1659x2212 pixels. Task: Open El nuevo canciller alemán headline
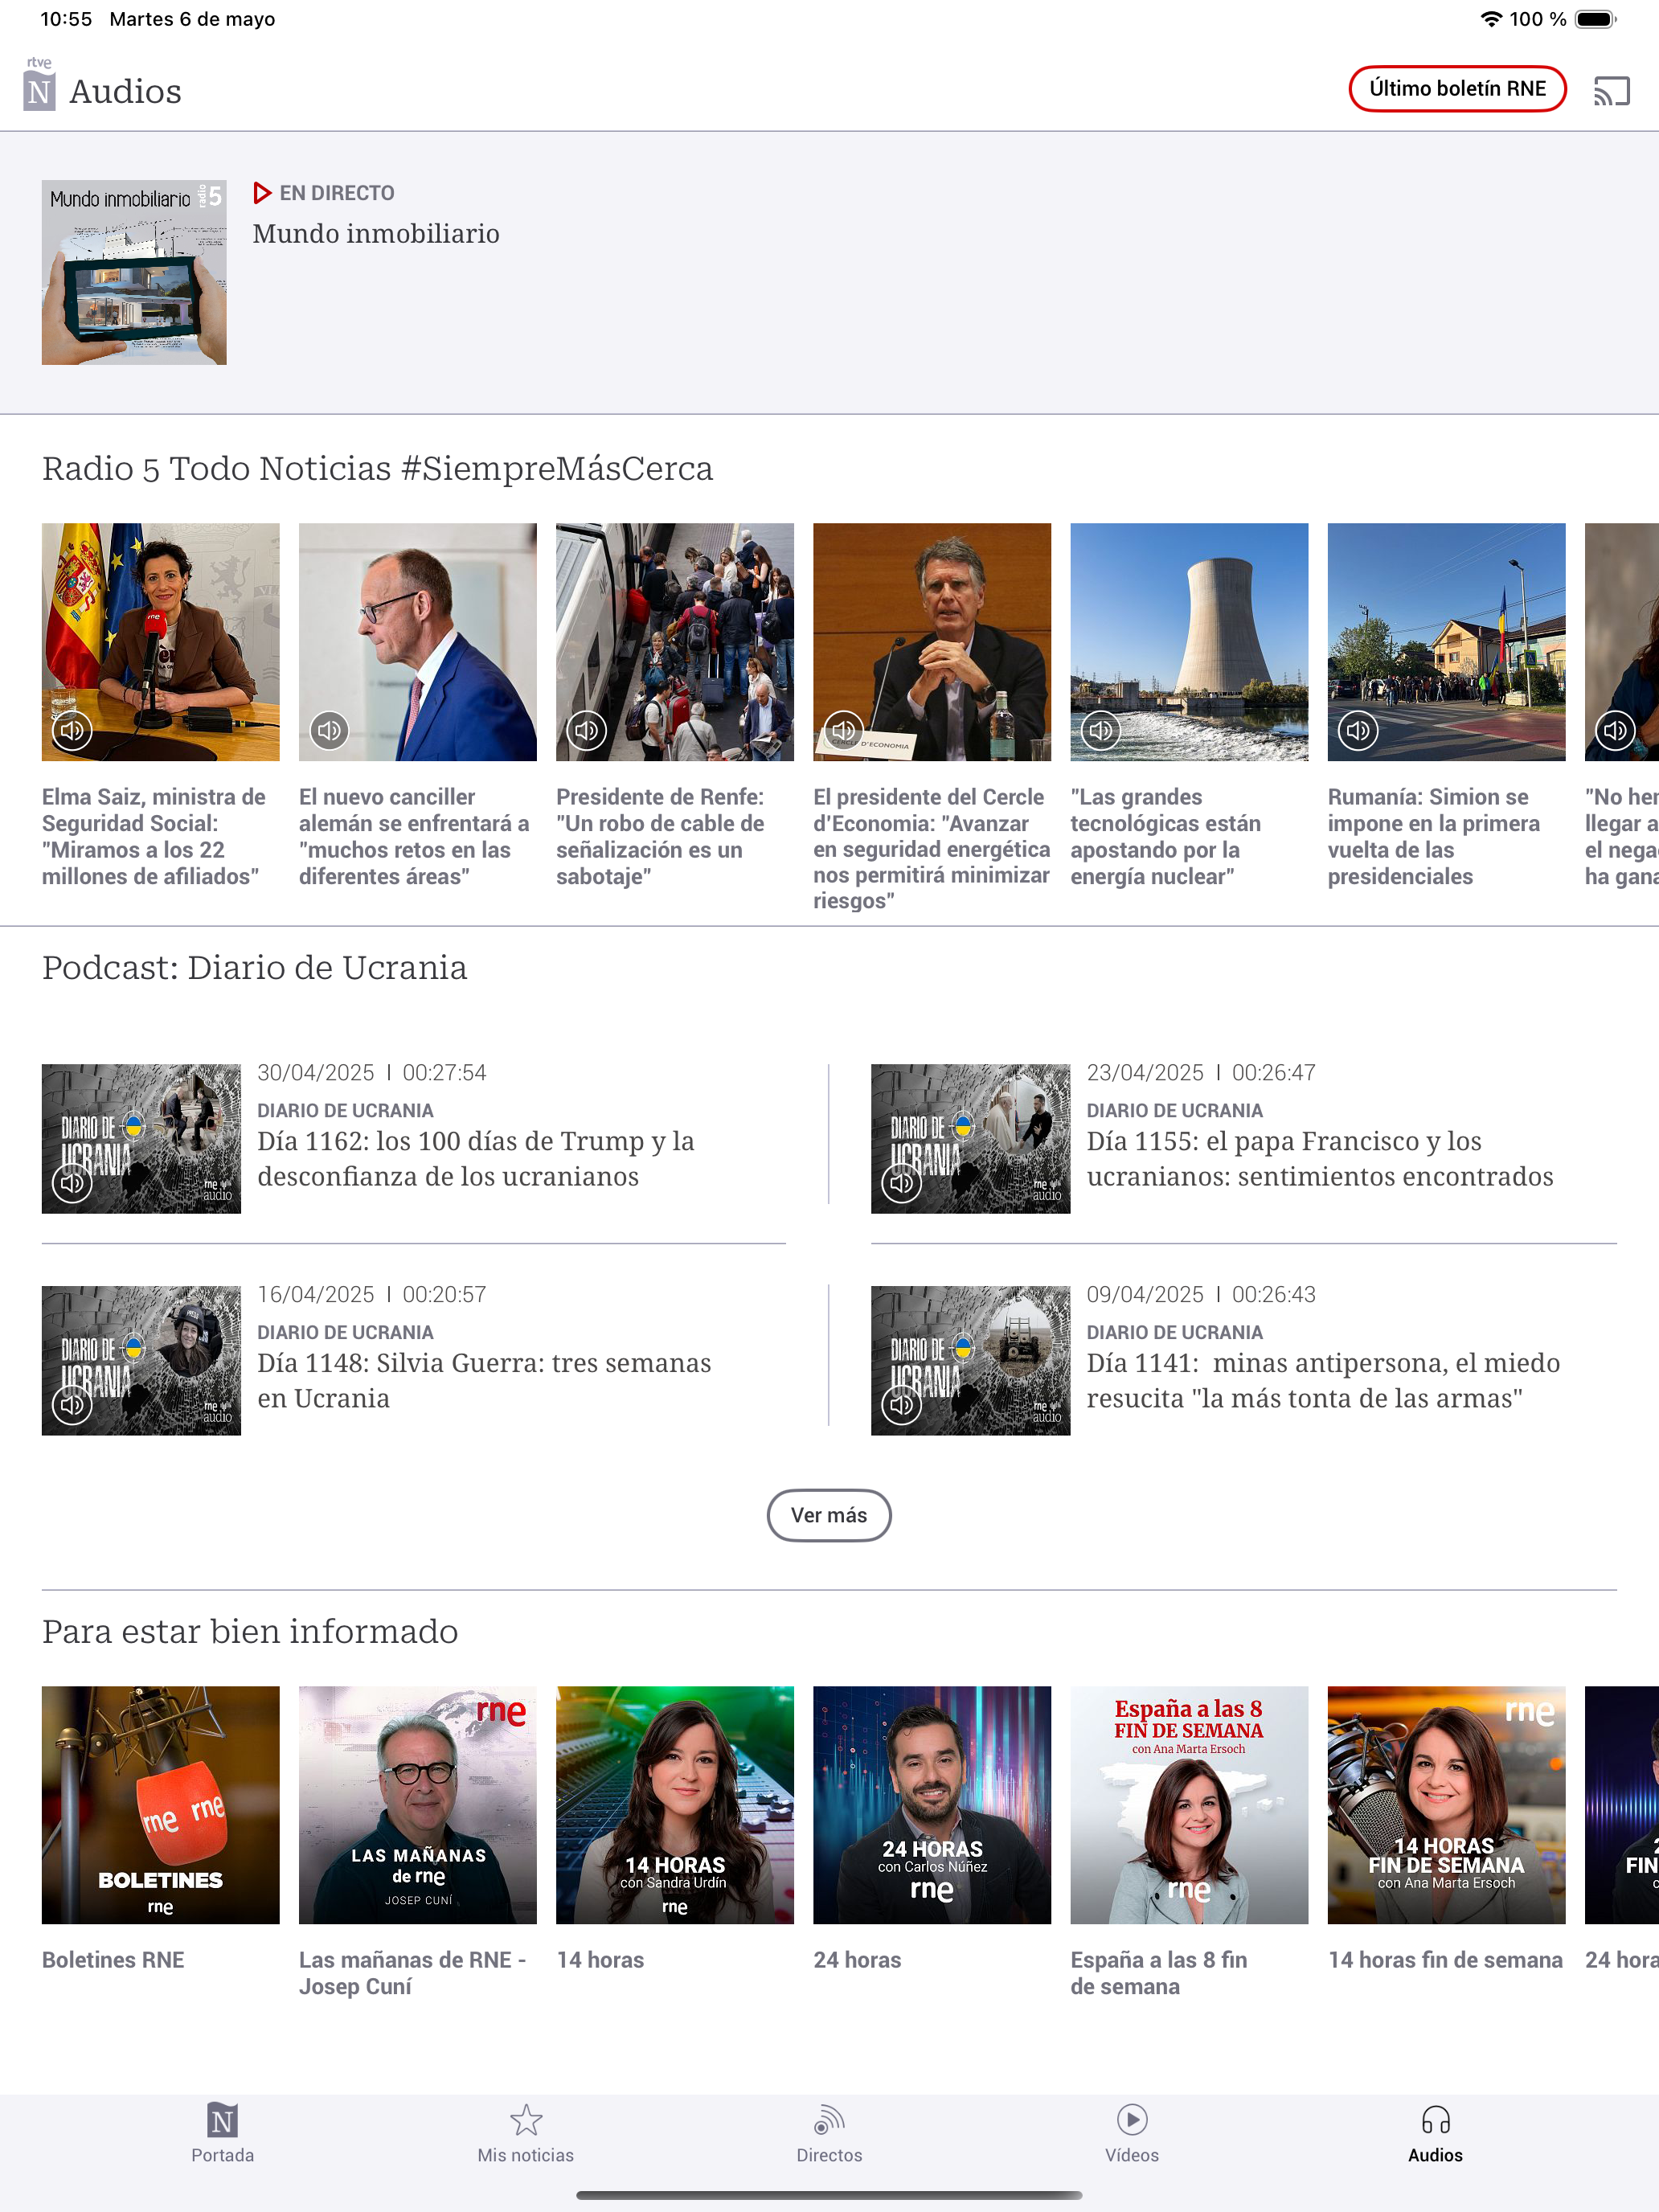[x=414, y=837]
